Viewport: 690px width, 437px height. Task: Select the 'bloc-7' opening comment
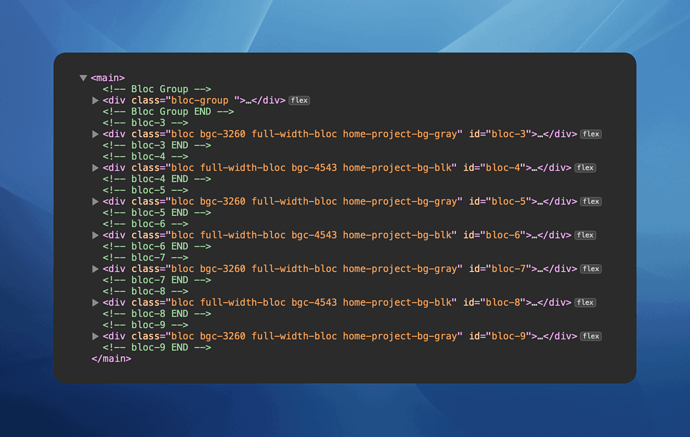click(x=145, y=257)
